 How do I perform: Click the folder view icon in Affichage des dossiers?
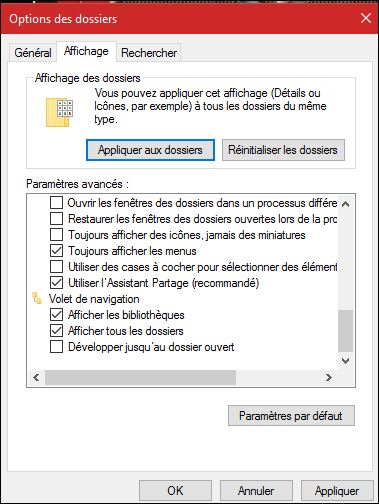(x=59, y=113)
